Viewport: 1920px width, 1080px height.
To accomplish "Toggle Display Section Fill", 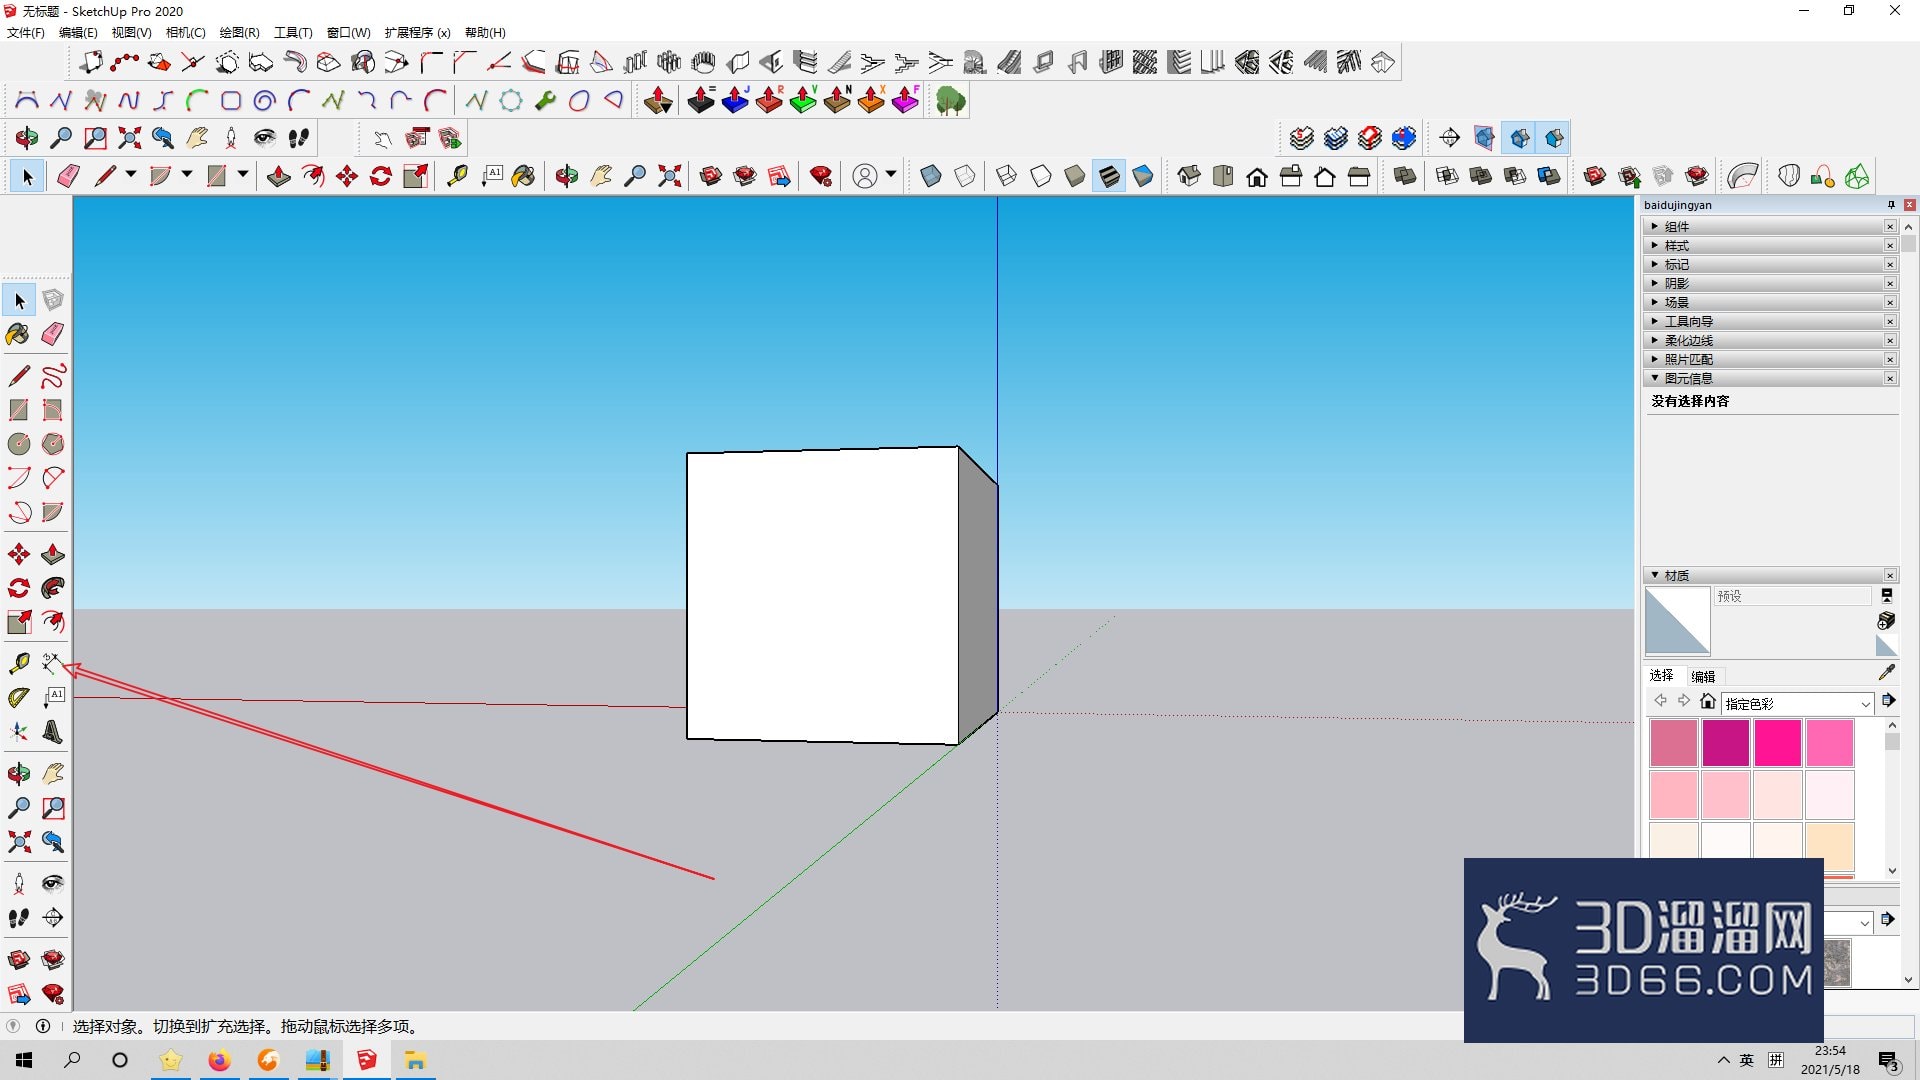I will [x=1554, y=138].
